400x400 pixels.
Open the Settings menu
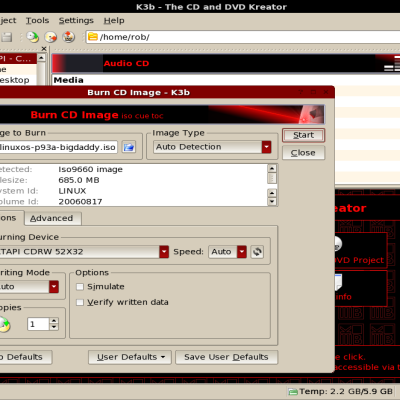76,20
